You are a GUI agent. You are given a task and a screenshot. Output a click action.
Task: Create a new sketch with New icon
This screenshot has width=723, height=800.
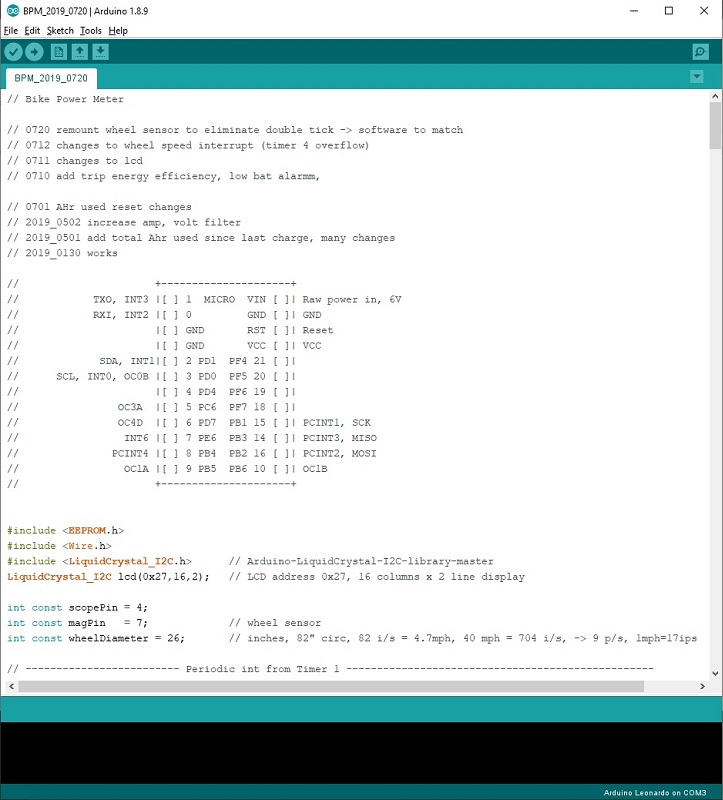click(x=59, y=52)
